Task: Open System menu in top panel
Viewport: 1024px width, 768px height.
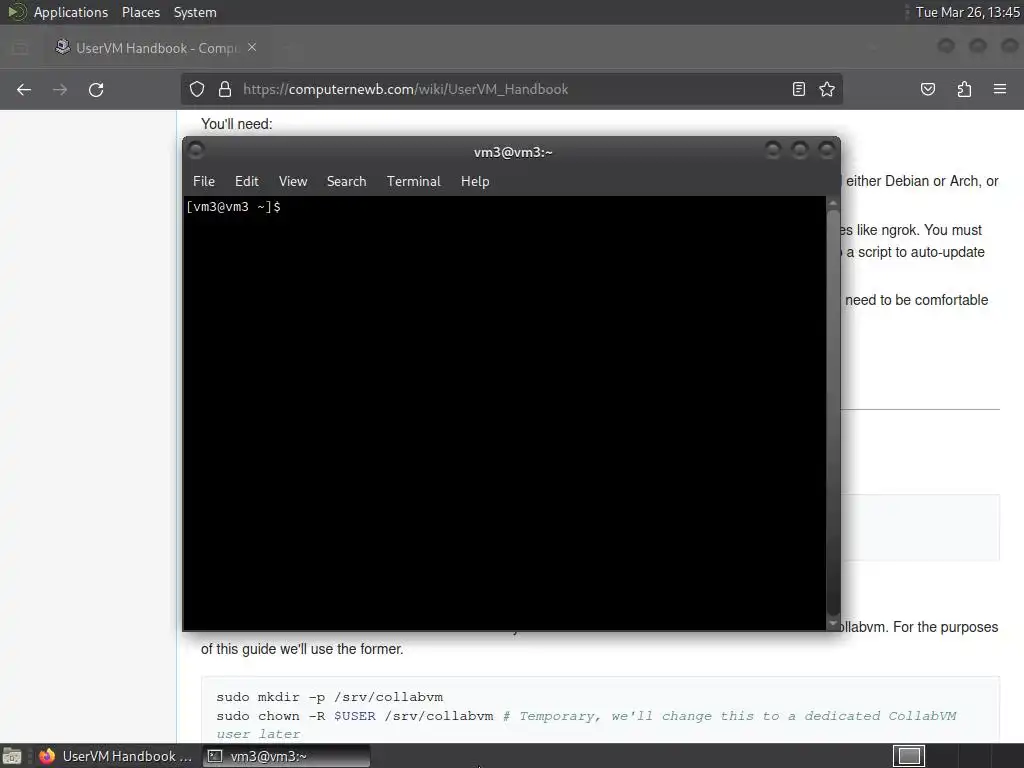Action: [195, 12]
